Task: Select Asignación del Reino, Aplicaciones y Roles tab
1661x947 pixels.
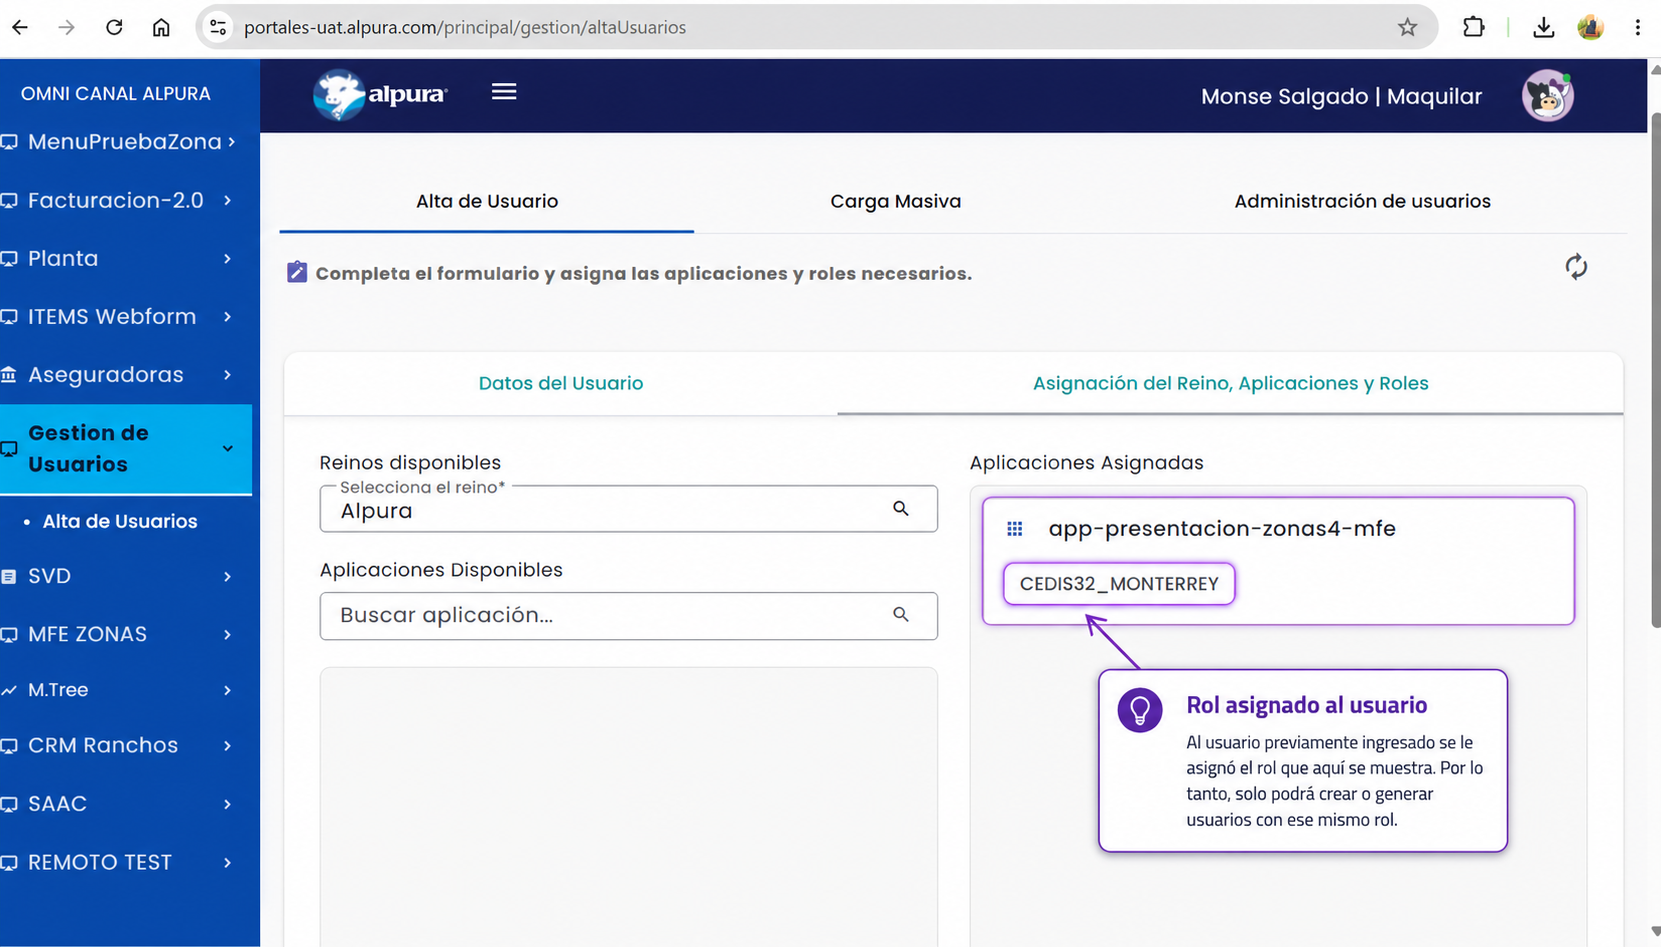Action: coord(1230,384)
